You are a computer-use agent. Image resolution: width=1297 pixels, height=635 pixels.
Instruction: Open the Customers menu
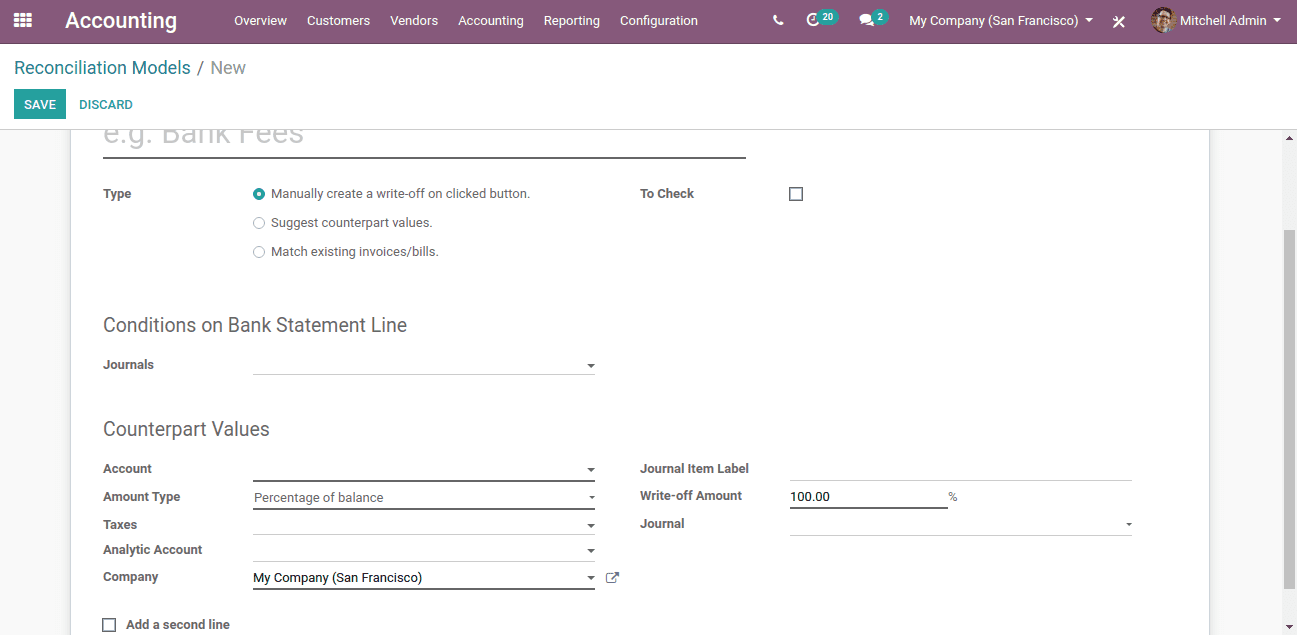click(x=338, y=20)
